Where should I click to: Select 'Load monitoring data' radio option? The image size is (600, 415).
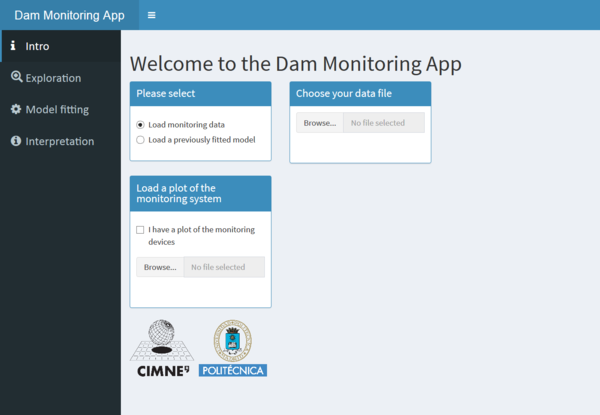[x=140, y=125]
